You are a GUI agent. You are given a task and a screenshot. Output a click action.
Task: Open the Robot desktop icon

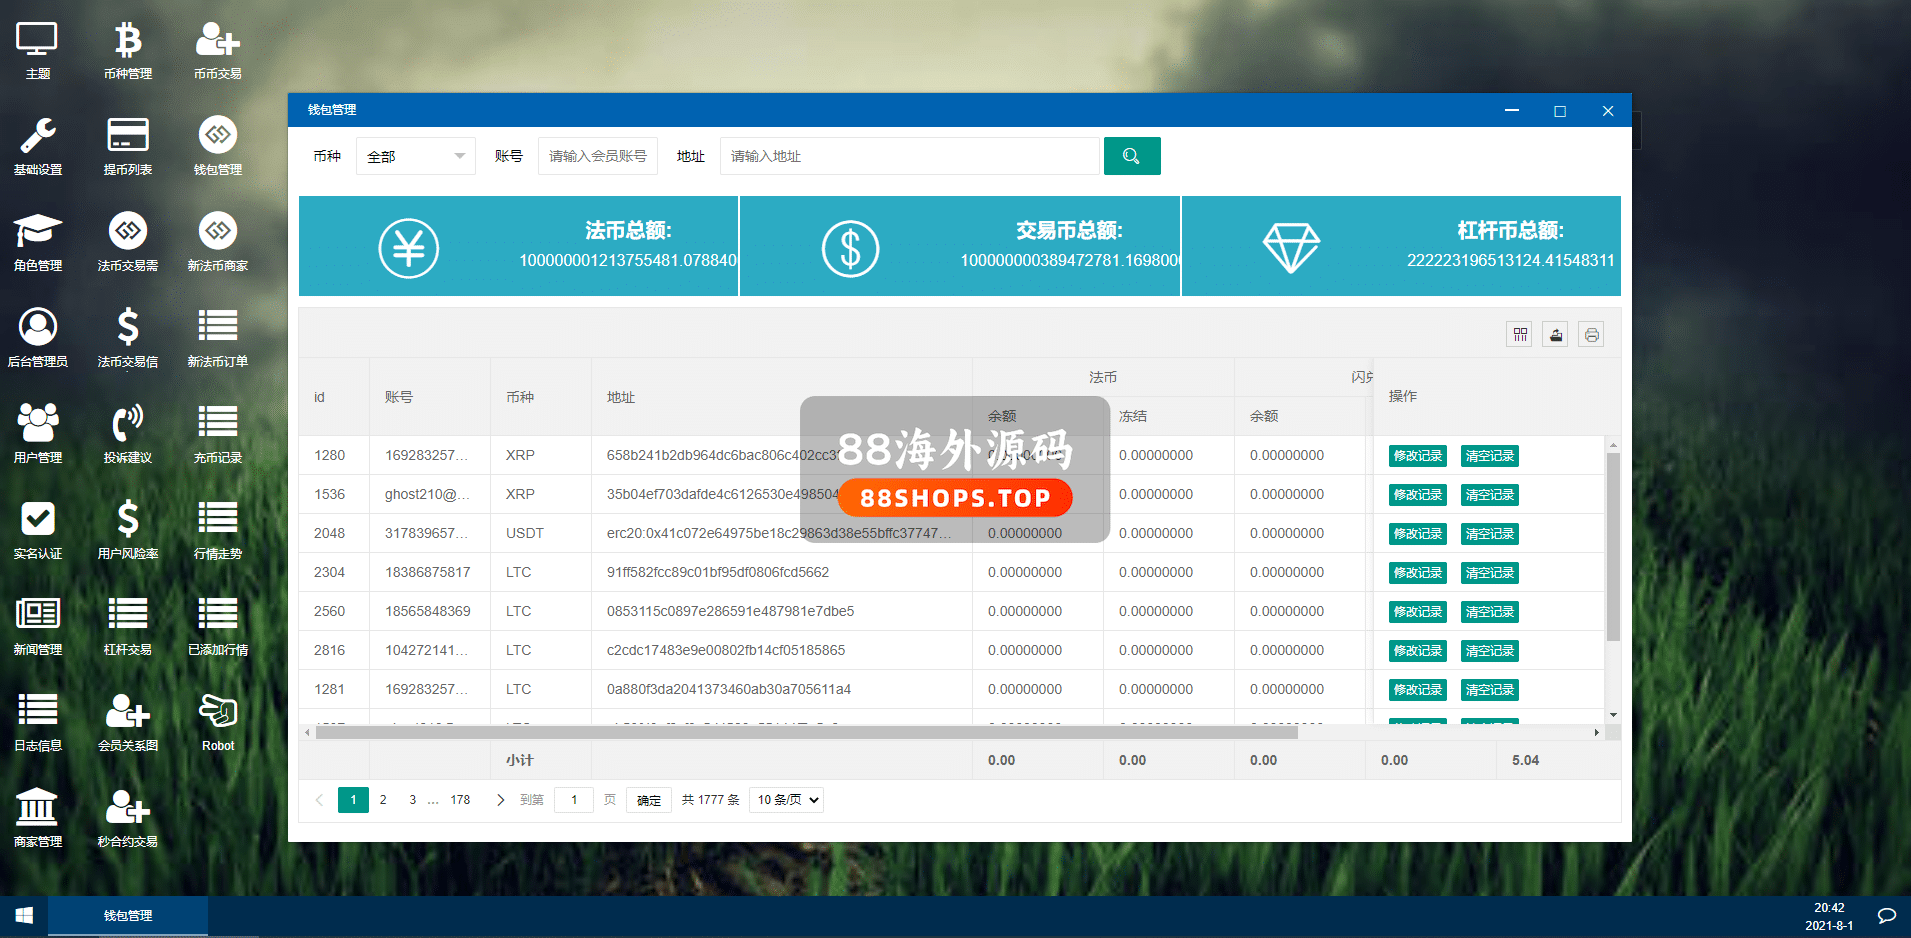coord(218,722)
